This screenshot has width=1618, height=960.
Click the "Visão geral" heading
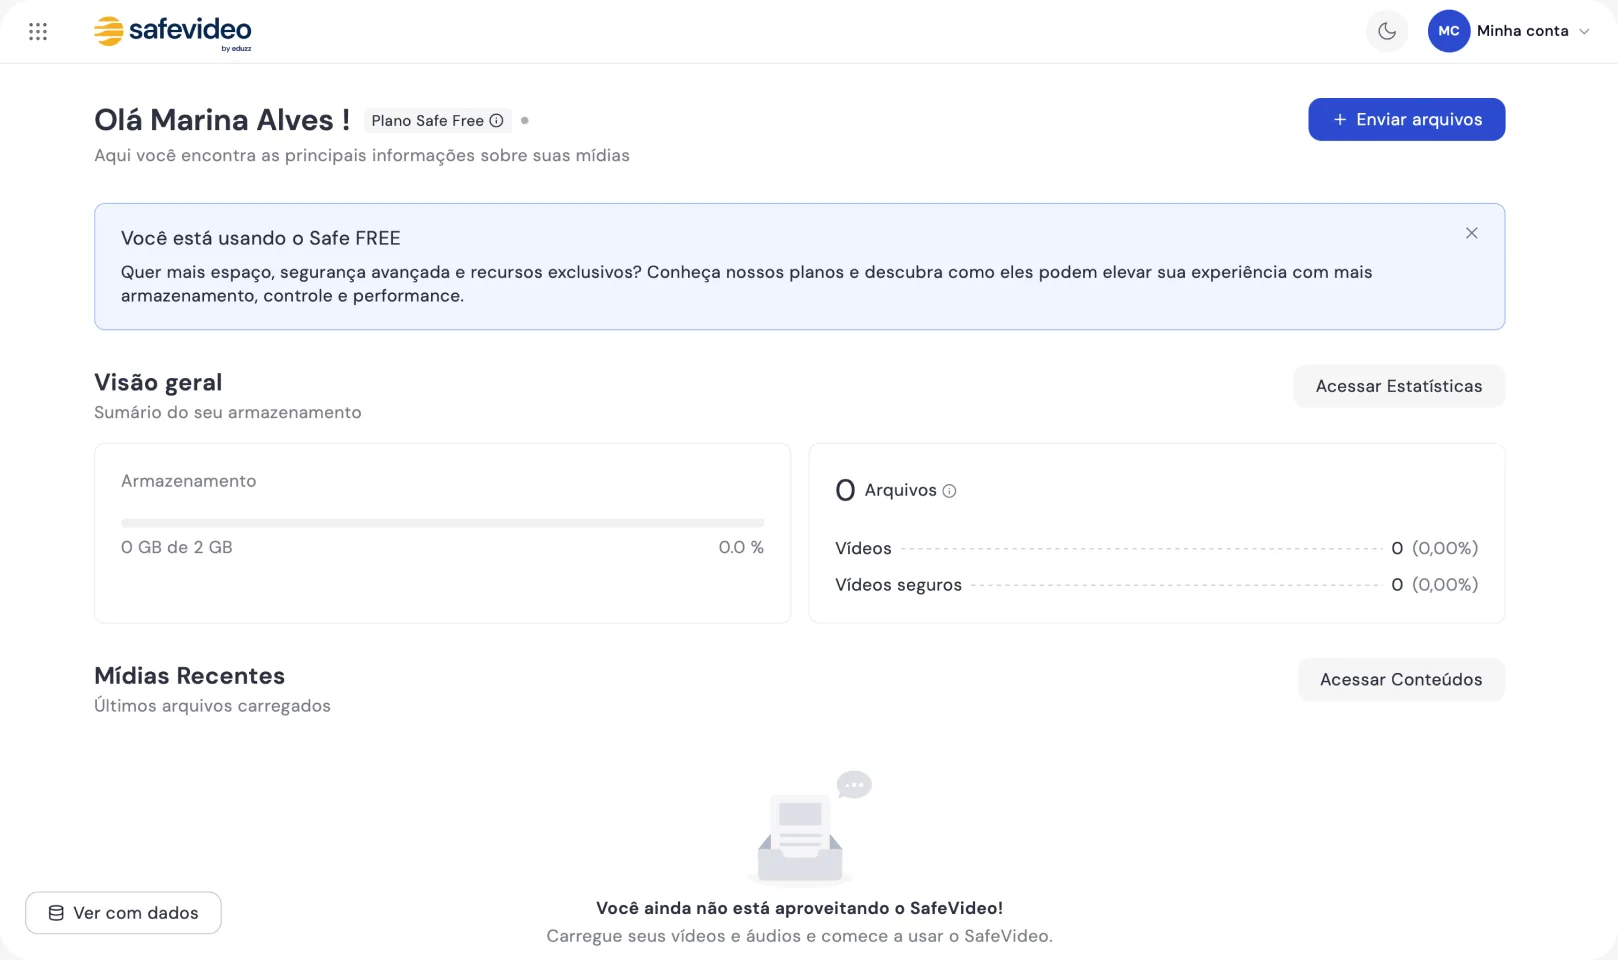pyautogui.click(x=158, y=382)
